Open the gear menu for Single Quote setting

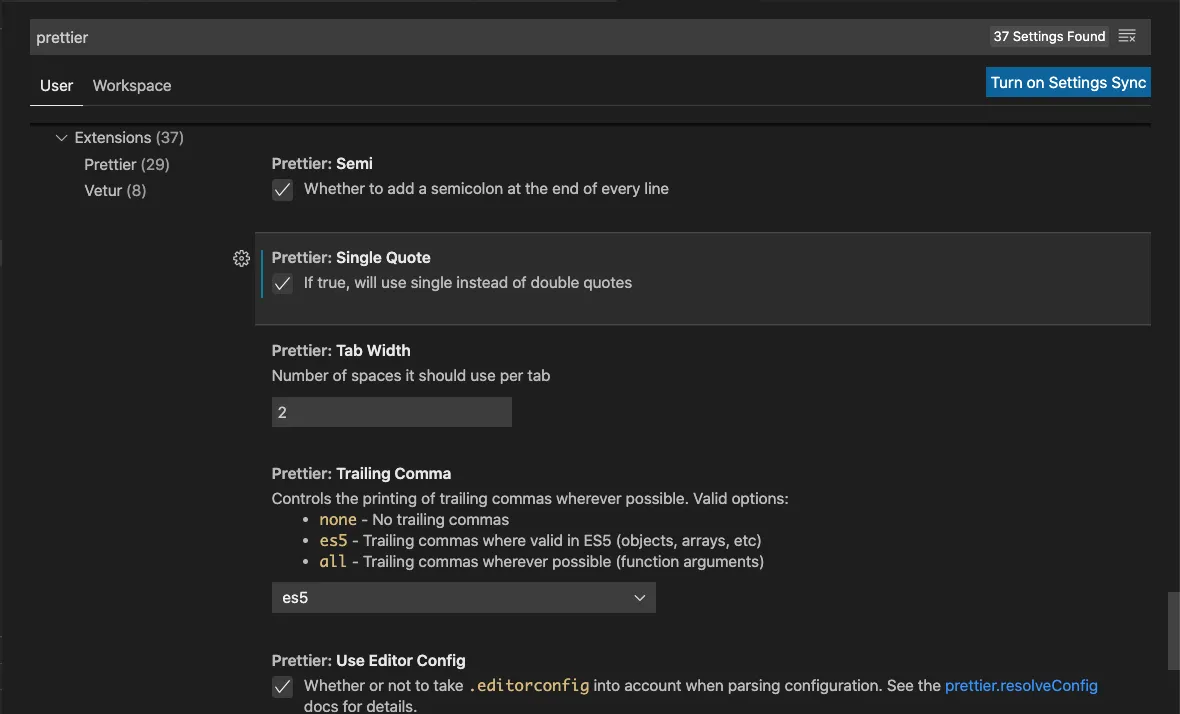(241, 258)
